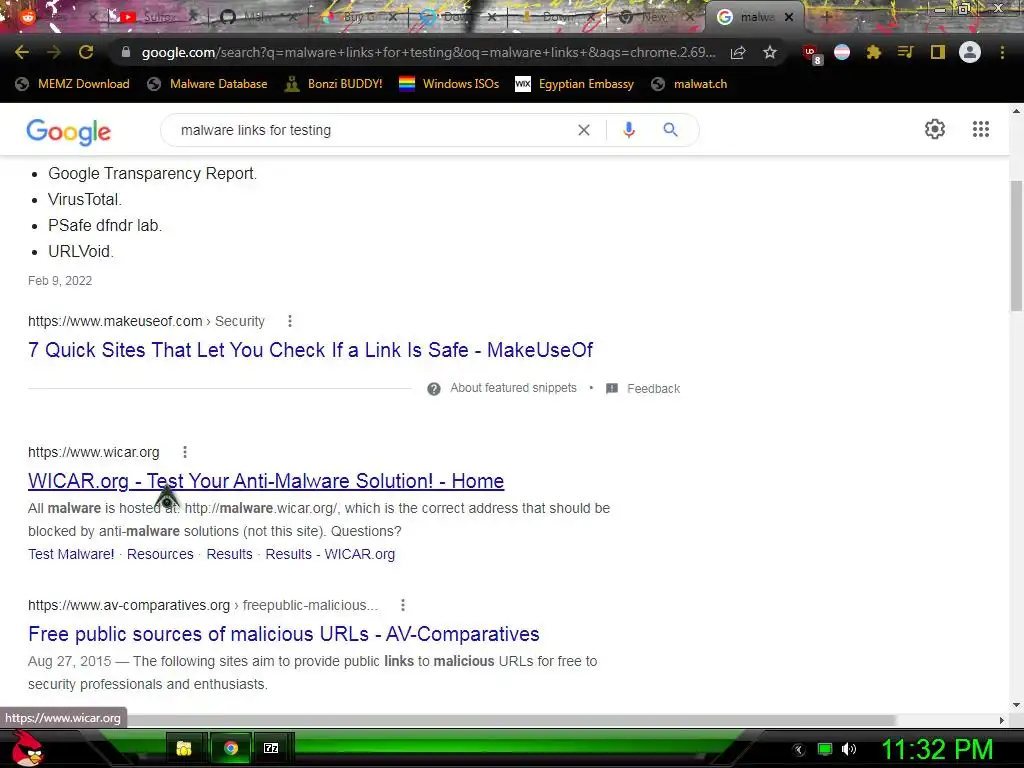Viewport: 1024px width, 768px height.
Task: Click the padlock site info icon
Action: (x=126, y=52)
